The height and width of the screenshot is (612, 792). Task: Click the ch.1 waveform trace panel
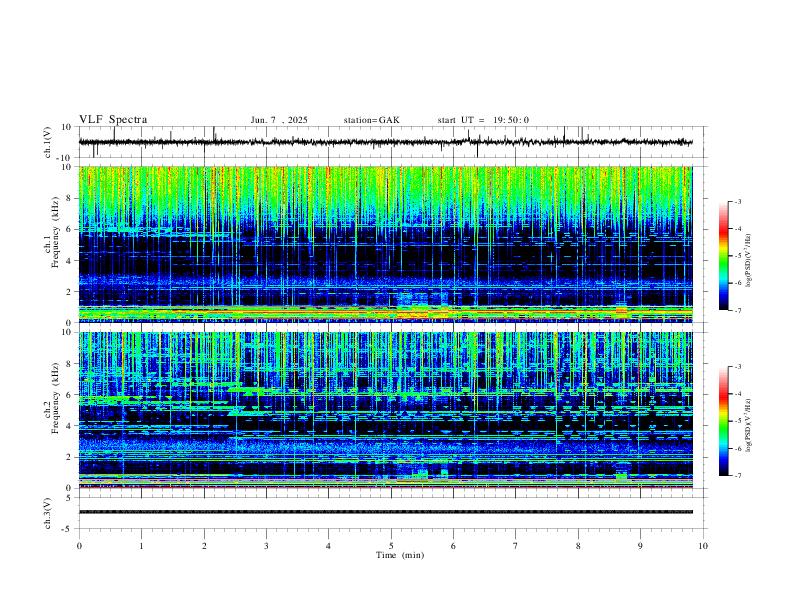pos(391,142)
